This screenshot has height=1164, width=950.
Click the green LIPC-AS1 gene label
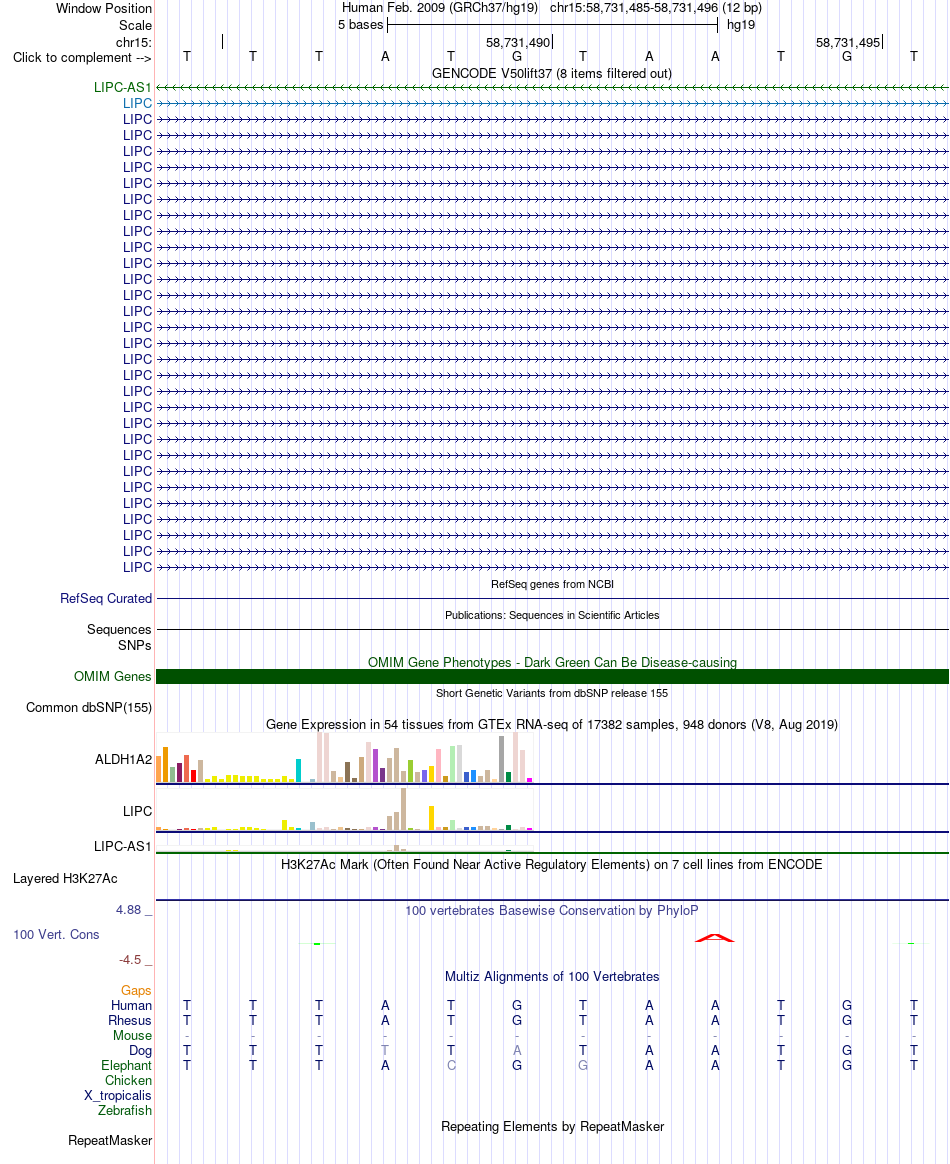click(x=122, y=88)
